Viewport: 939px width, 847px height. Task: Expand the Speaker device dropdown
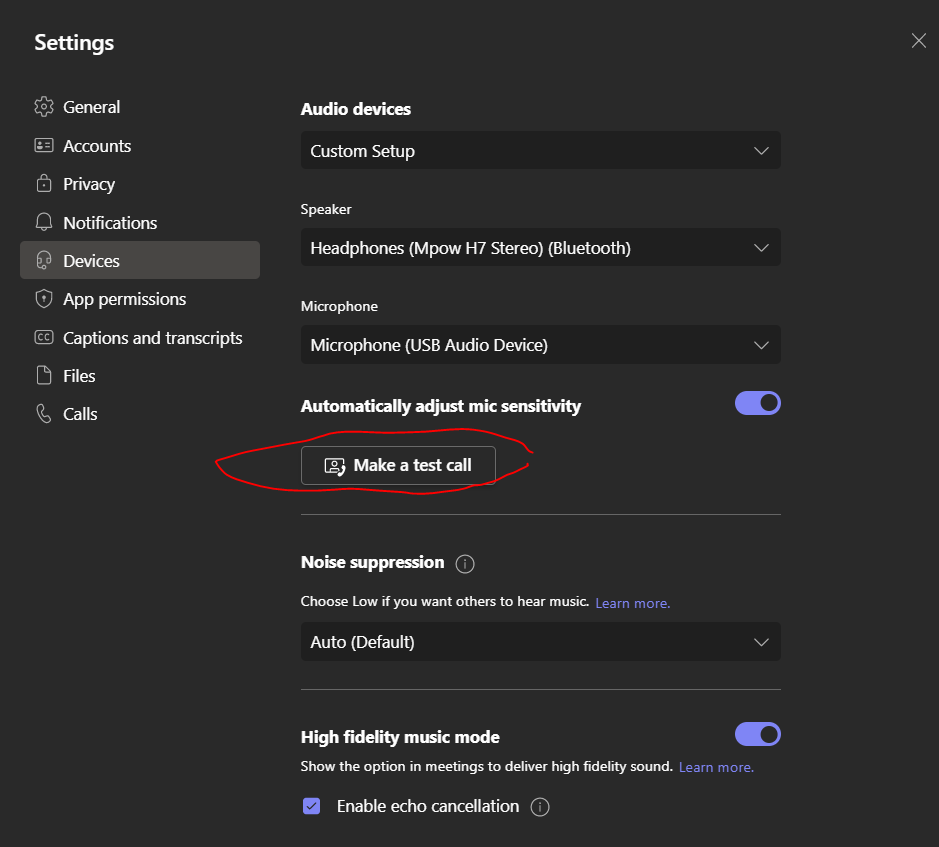540,248
